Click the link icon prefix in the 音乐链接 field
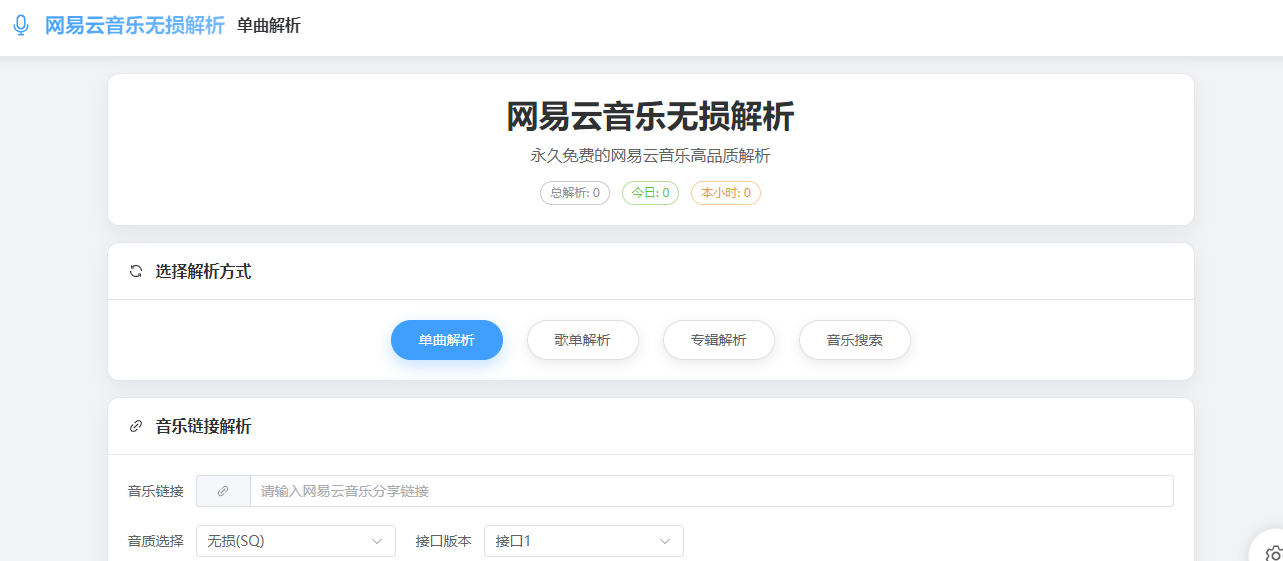The image size is (1283, 561). [223, 491]
